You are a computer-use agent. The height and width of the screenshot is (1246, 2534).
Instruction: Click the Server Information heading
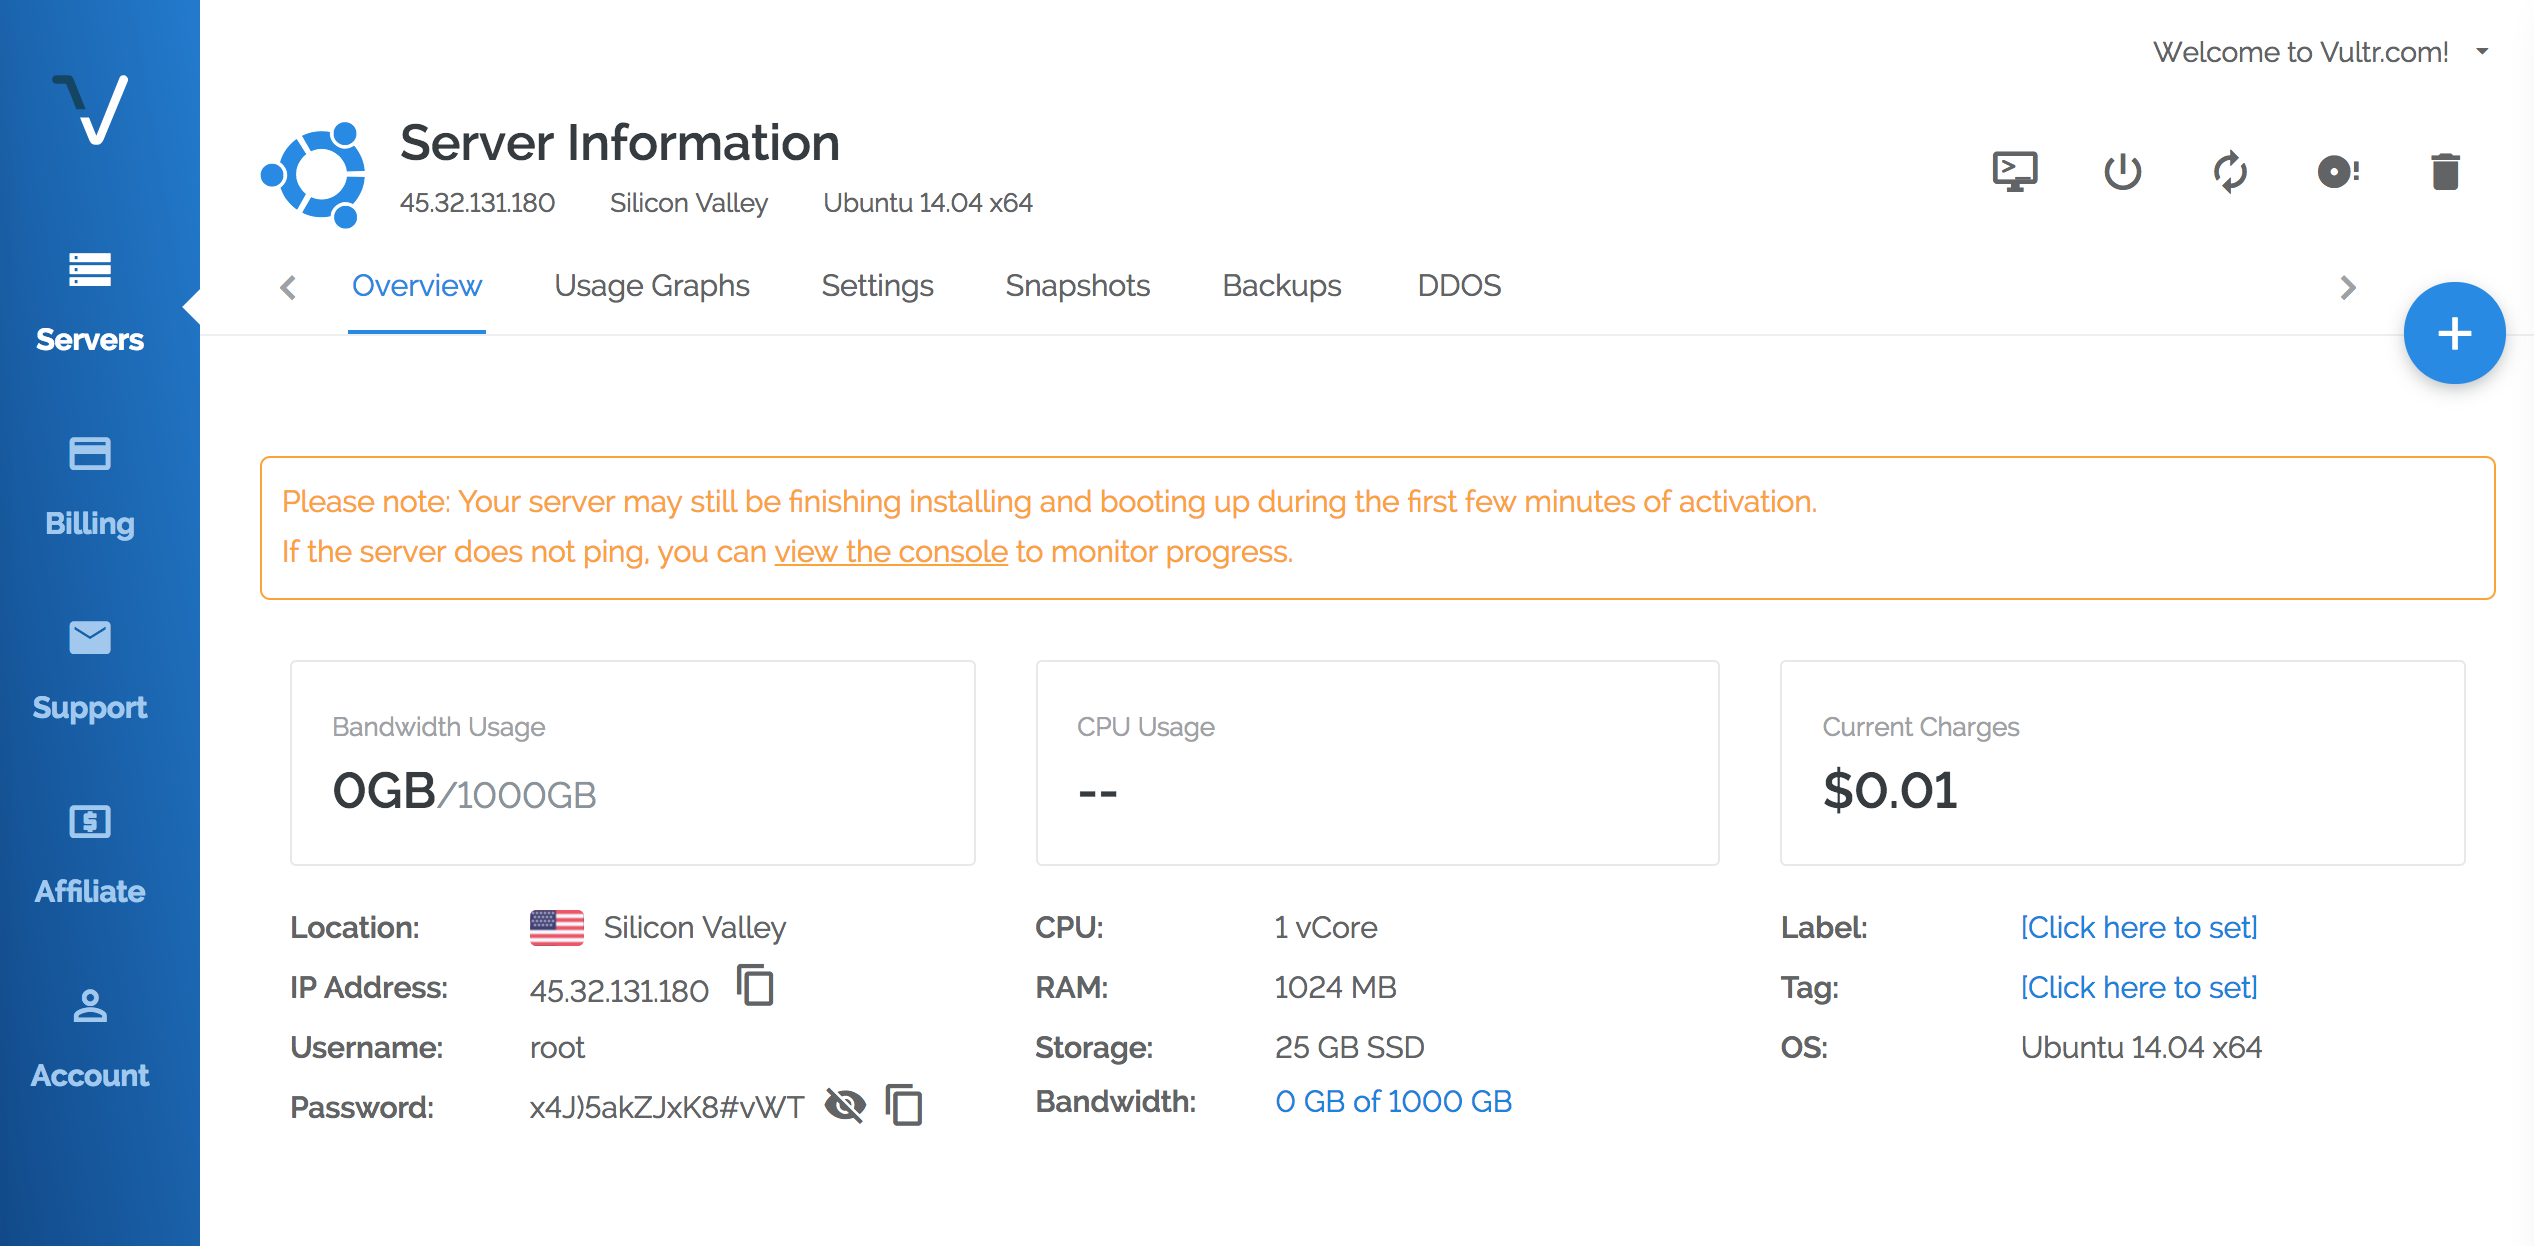point(620,143)
